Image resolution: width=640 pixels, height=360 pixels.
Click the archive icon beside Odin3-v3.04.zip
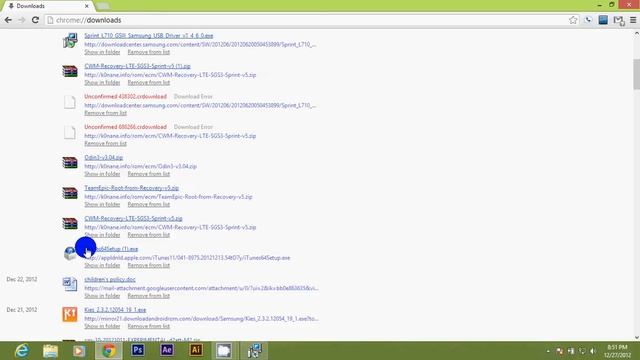click(70, 162)
